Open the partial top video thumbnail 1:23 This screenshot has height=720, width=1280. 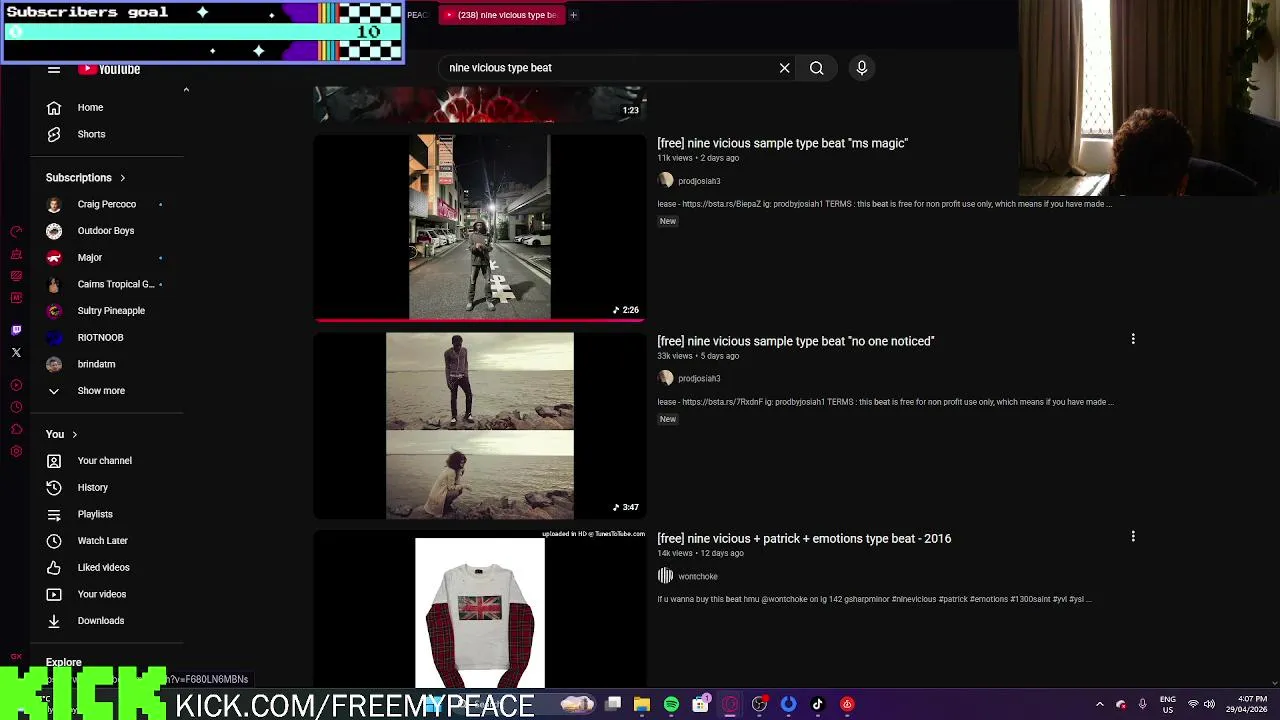(x=480, y=104)
